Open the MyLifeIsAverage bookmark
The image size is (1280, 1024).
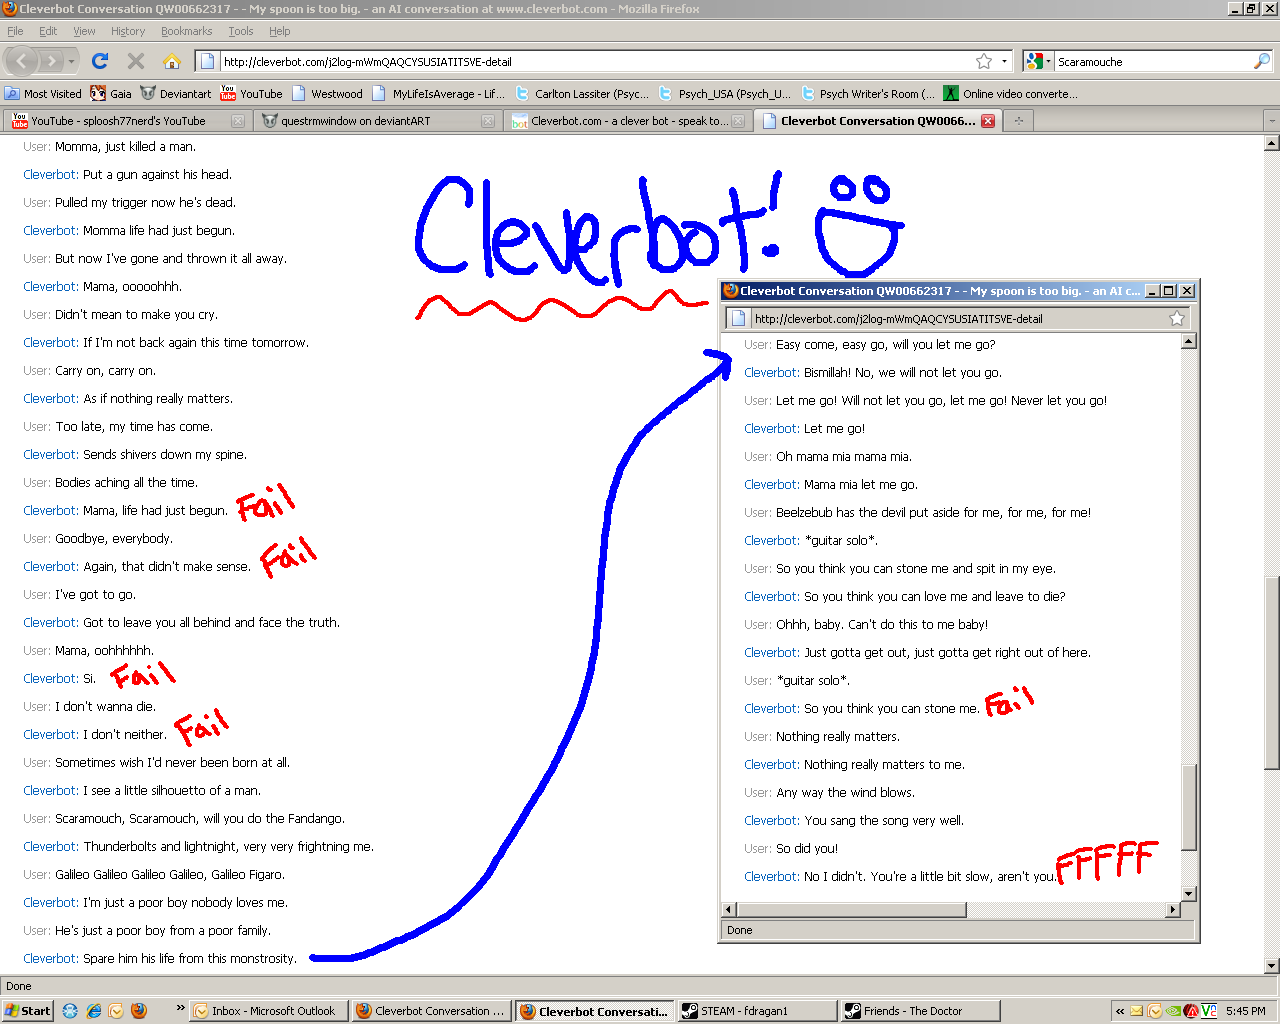438,93
